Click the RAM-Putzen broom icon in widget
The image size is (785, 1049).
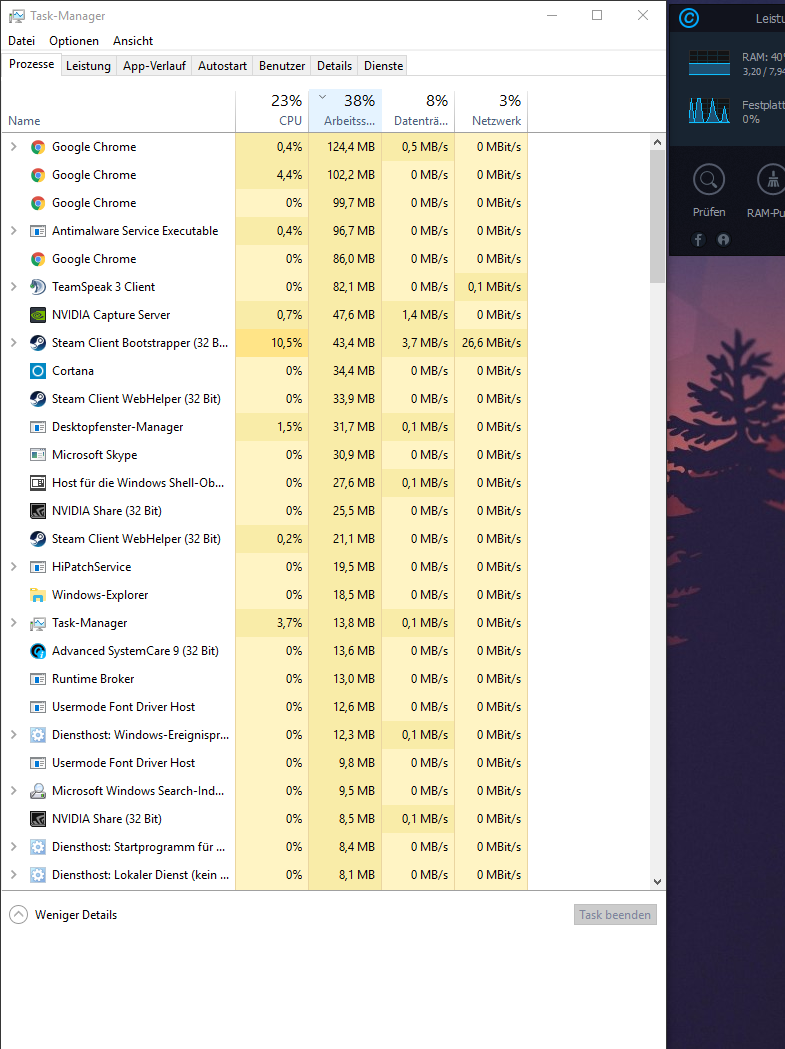coord(772,180)
